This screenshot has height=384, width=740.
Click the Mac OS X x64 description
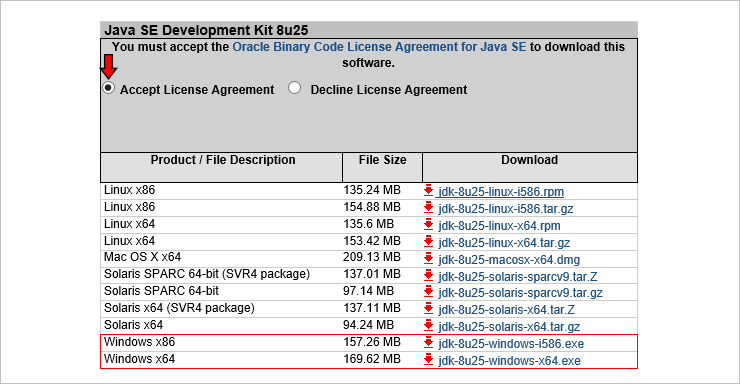(143, 257)
